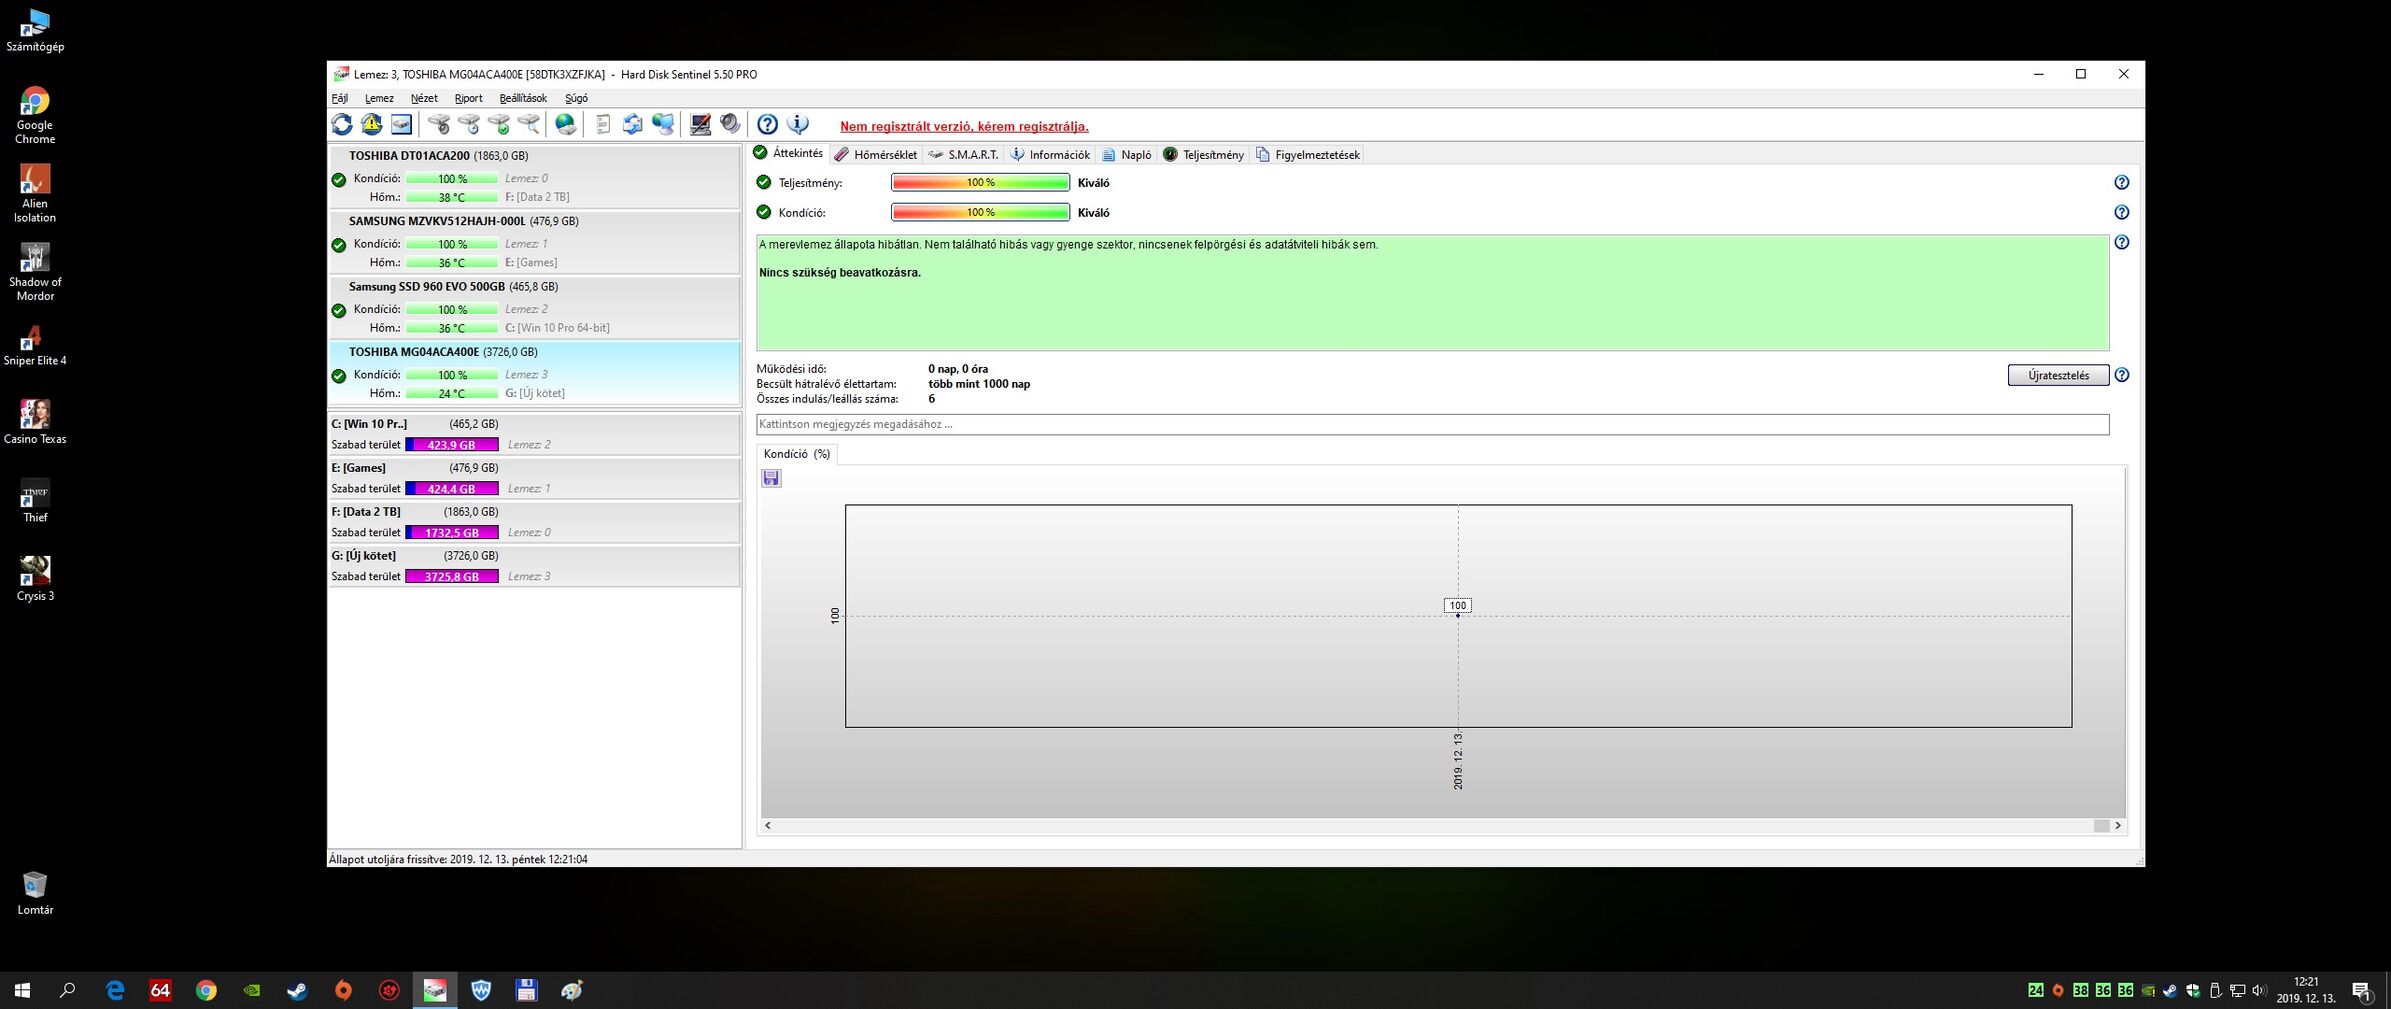Switch to the Figyelmeztetések tab
This screenshot has width=2391, height=1009.
[1307, 155]
